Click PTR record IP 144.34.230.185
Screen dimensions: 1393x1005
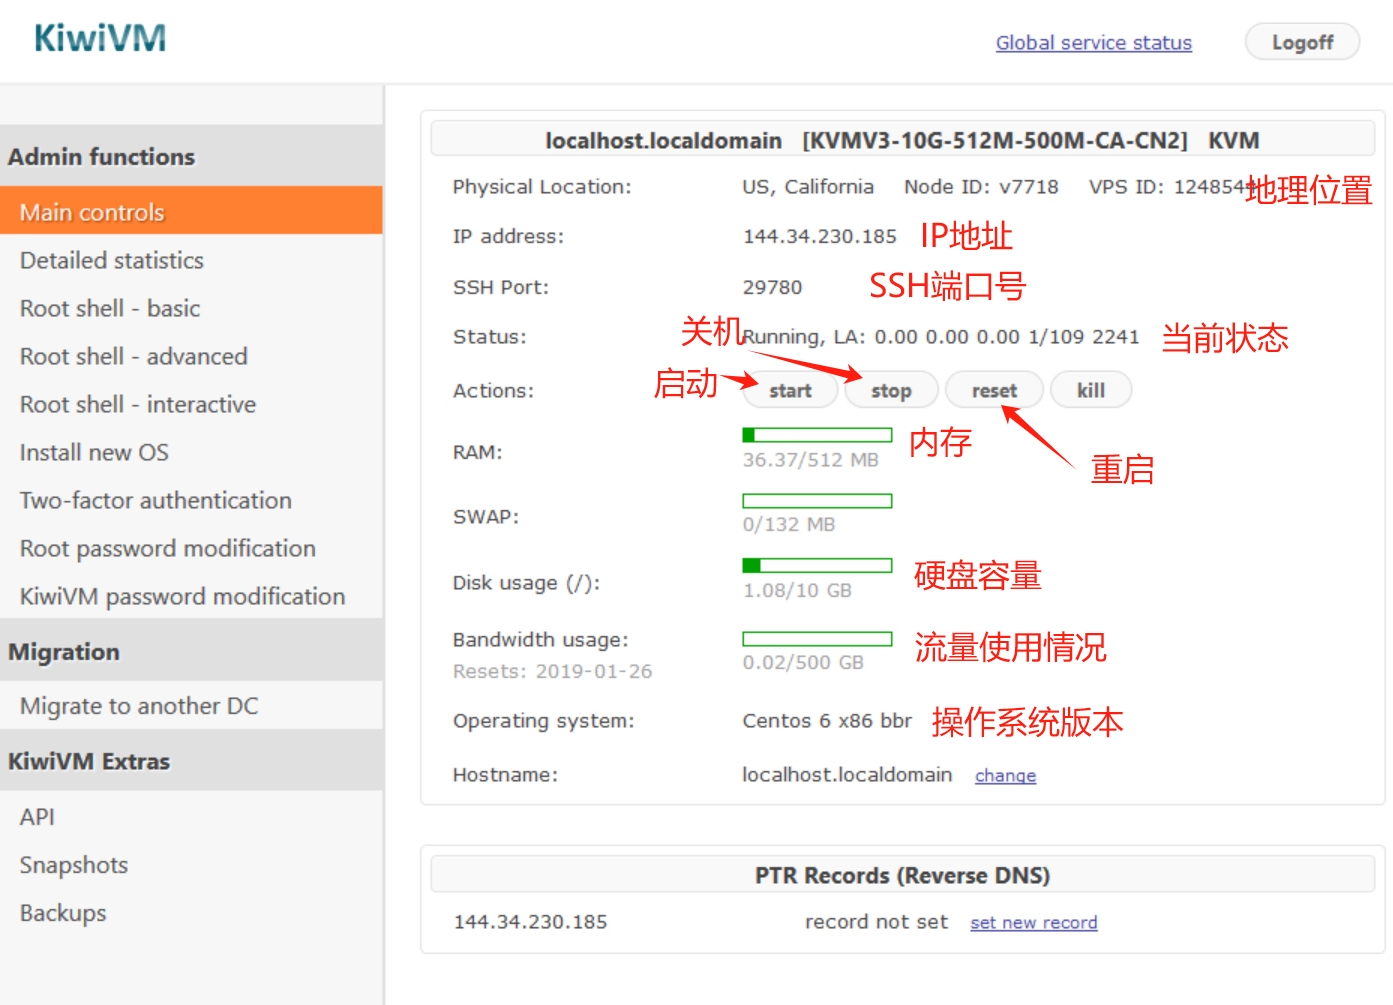pos(530,922)
